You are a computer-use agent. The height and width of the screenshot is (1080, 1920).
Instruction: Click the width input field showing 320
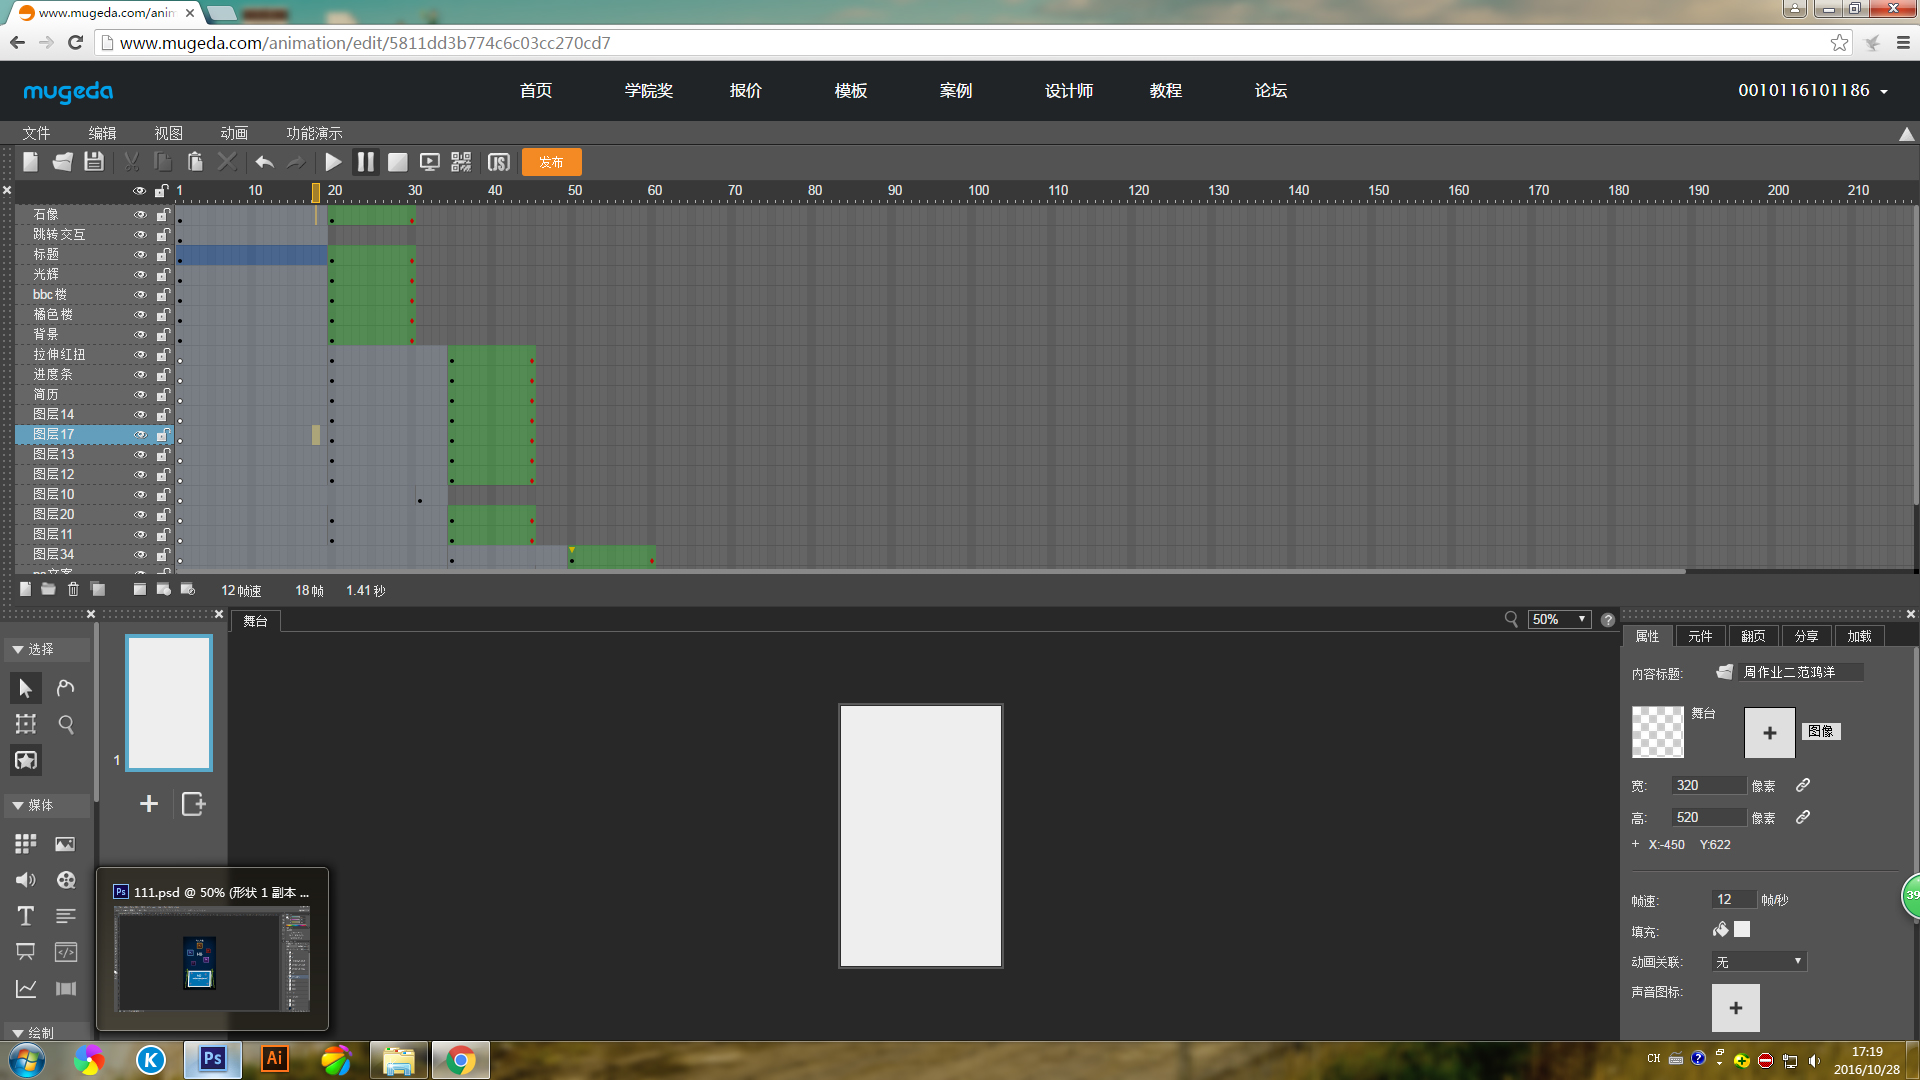[1709, 785]
